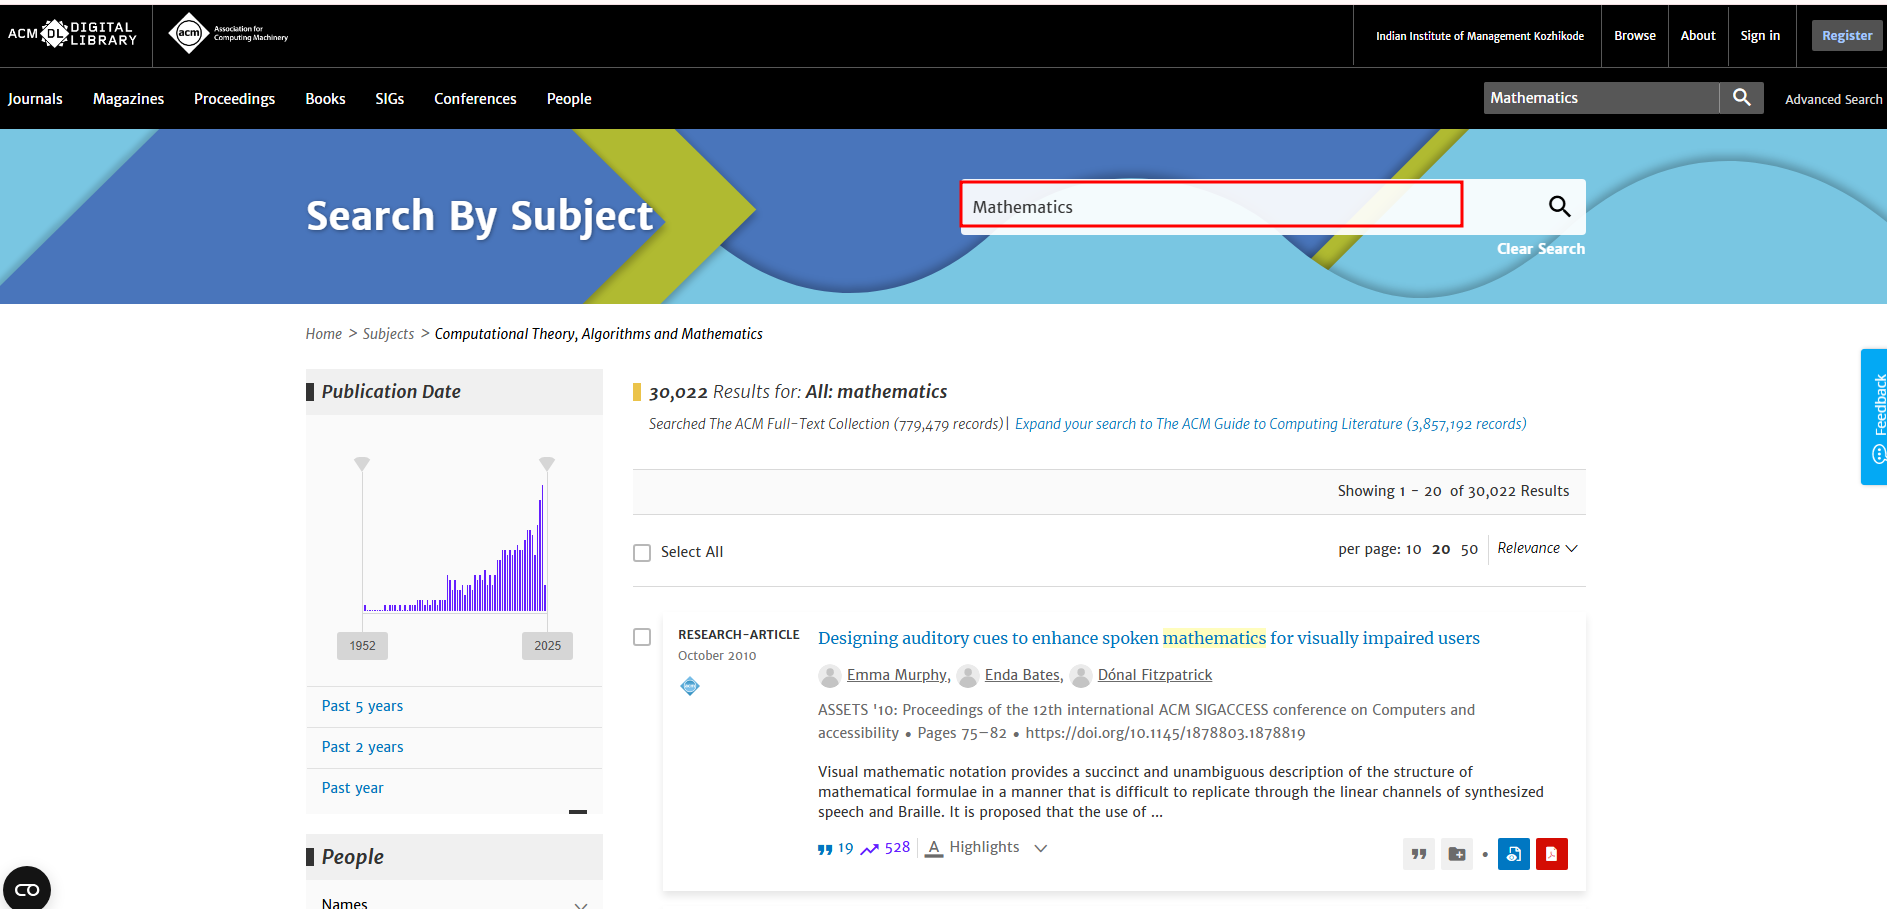Expand the Names filter under People

pyautogui.click(x=580, y=904)
